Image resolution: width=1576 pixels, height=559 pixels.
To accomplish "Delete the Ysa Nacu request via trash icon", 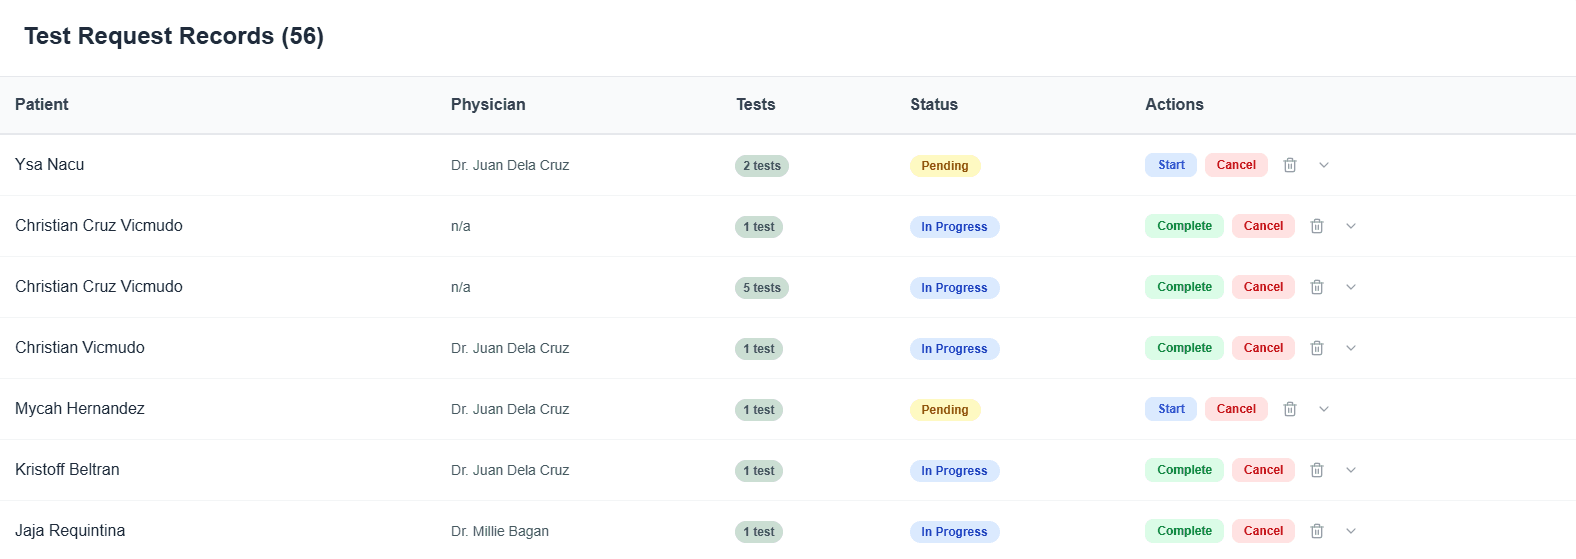I will point(1290,165).
